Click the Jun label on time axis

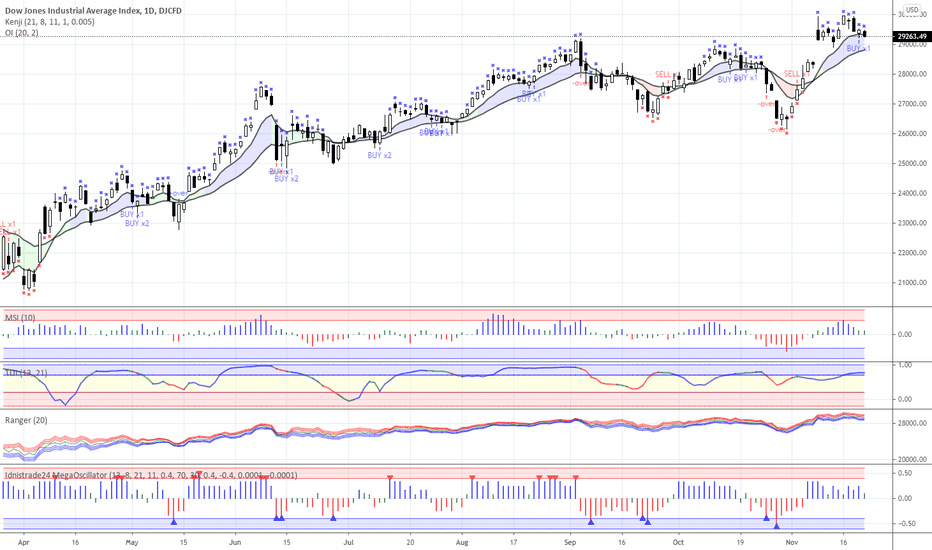[235, 542]
